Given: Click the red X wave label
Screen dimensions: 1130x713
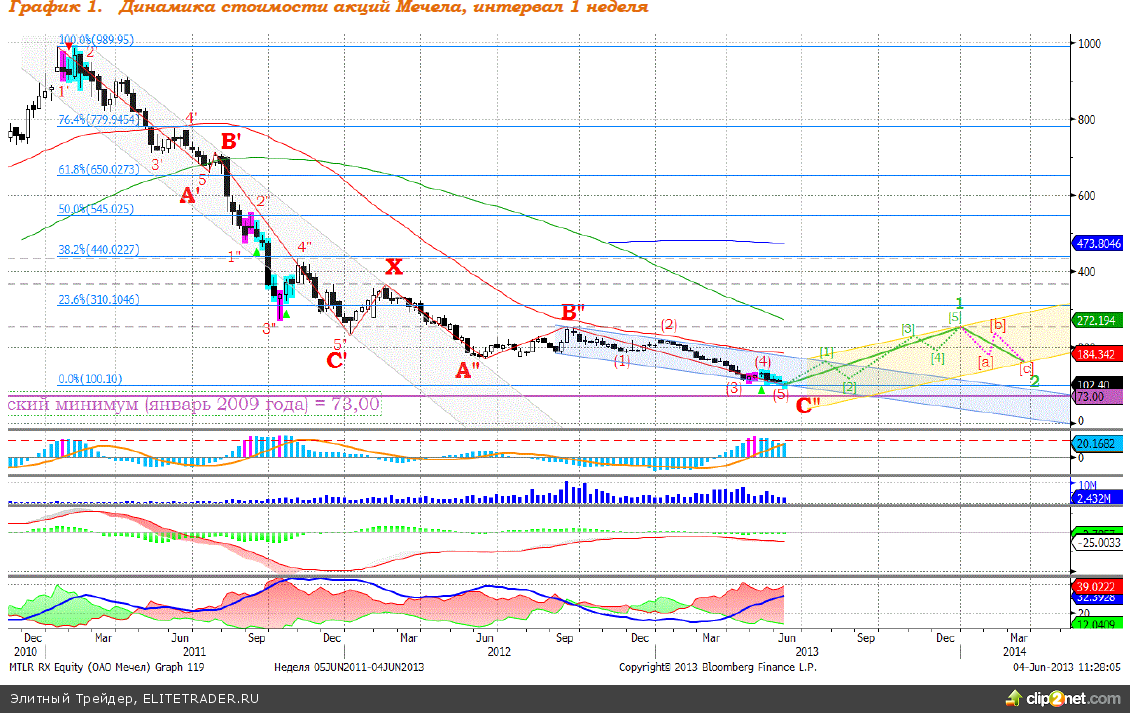Looking at the screenshot, I should [394, 266].
